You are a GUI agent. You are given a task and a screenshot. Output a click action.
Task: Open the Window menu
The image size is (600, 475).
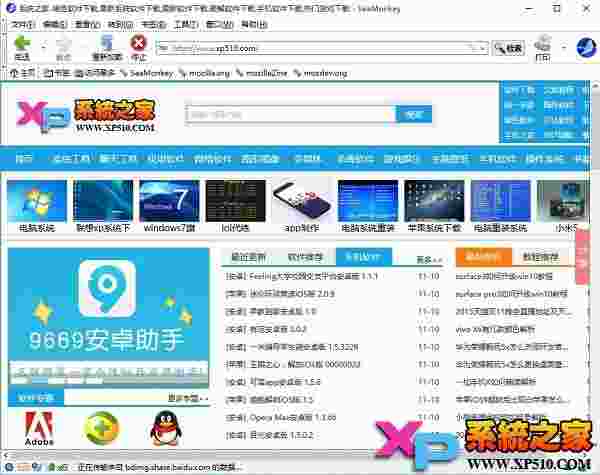[219, 25]
